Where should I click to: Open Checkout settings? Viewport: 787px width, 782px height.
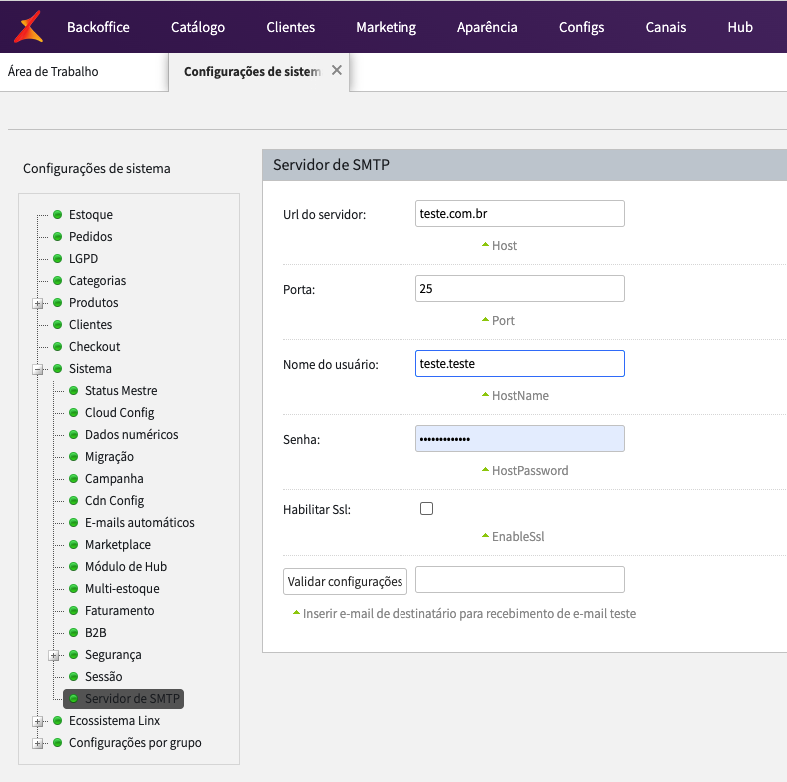click(x=94, y=347)
